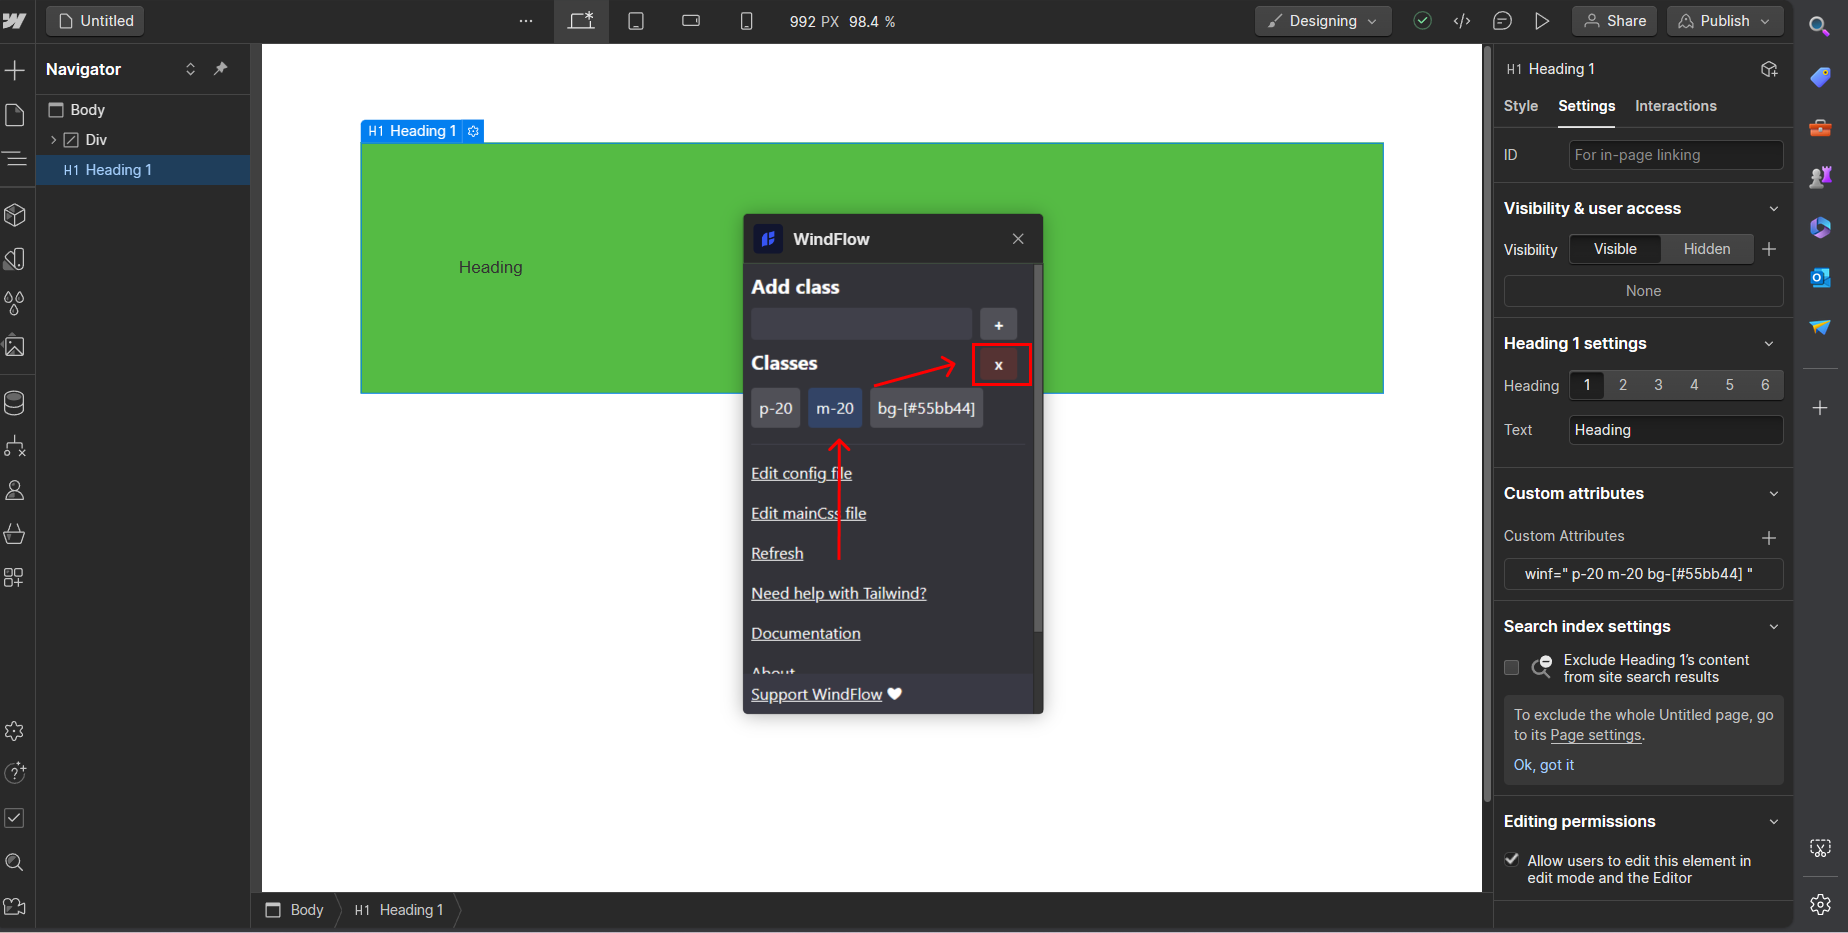
Task: Open the CMS database icon
Action: tap(15, 403)
